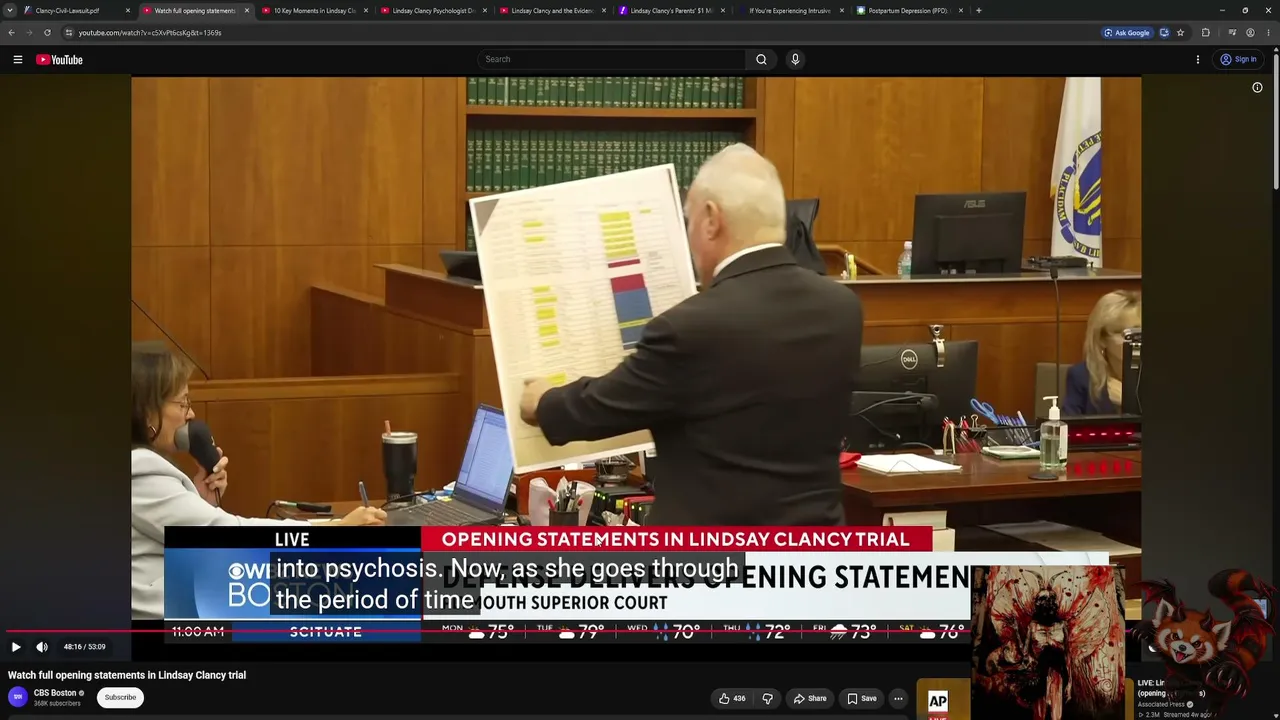The image size is (1280, 720).
Task: Open the CBS Boston channel name
Action: click(55, 693)
